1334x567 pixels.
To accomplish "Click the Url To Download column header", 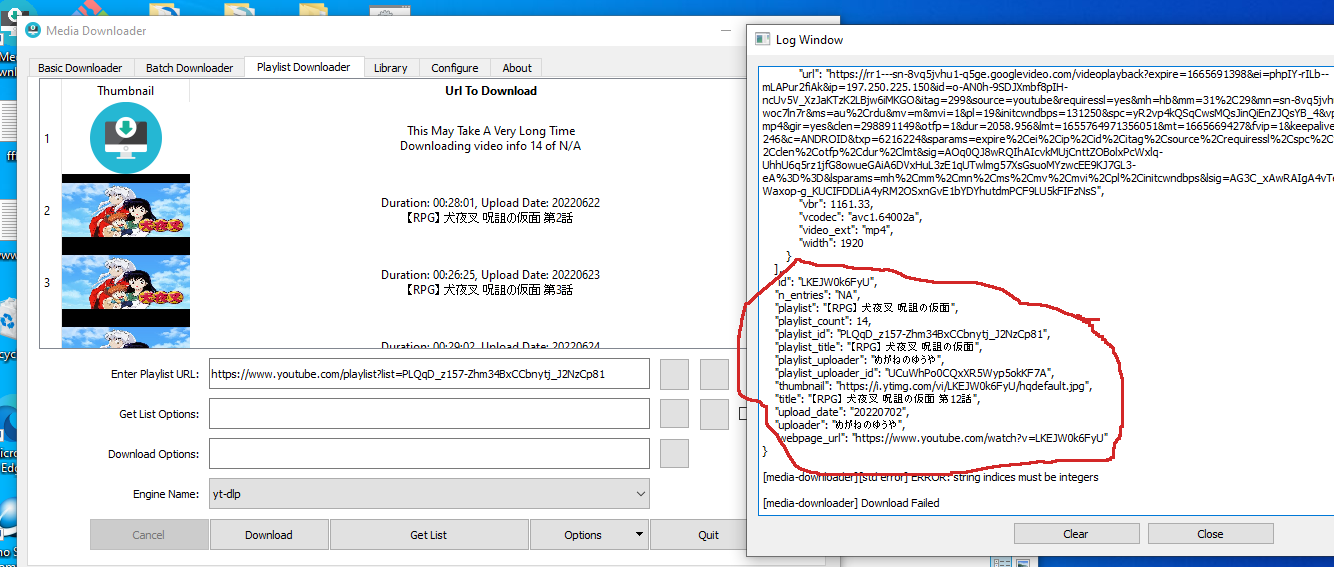I will coord(491,91).
